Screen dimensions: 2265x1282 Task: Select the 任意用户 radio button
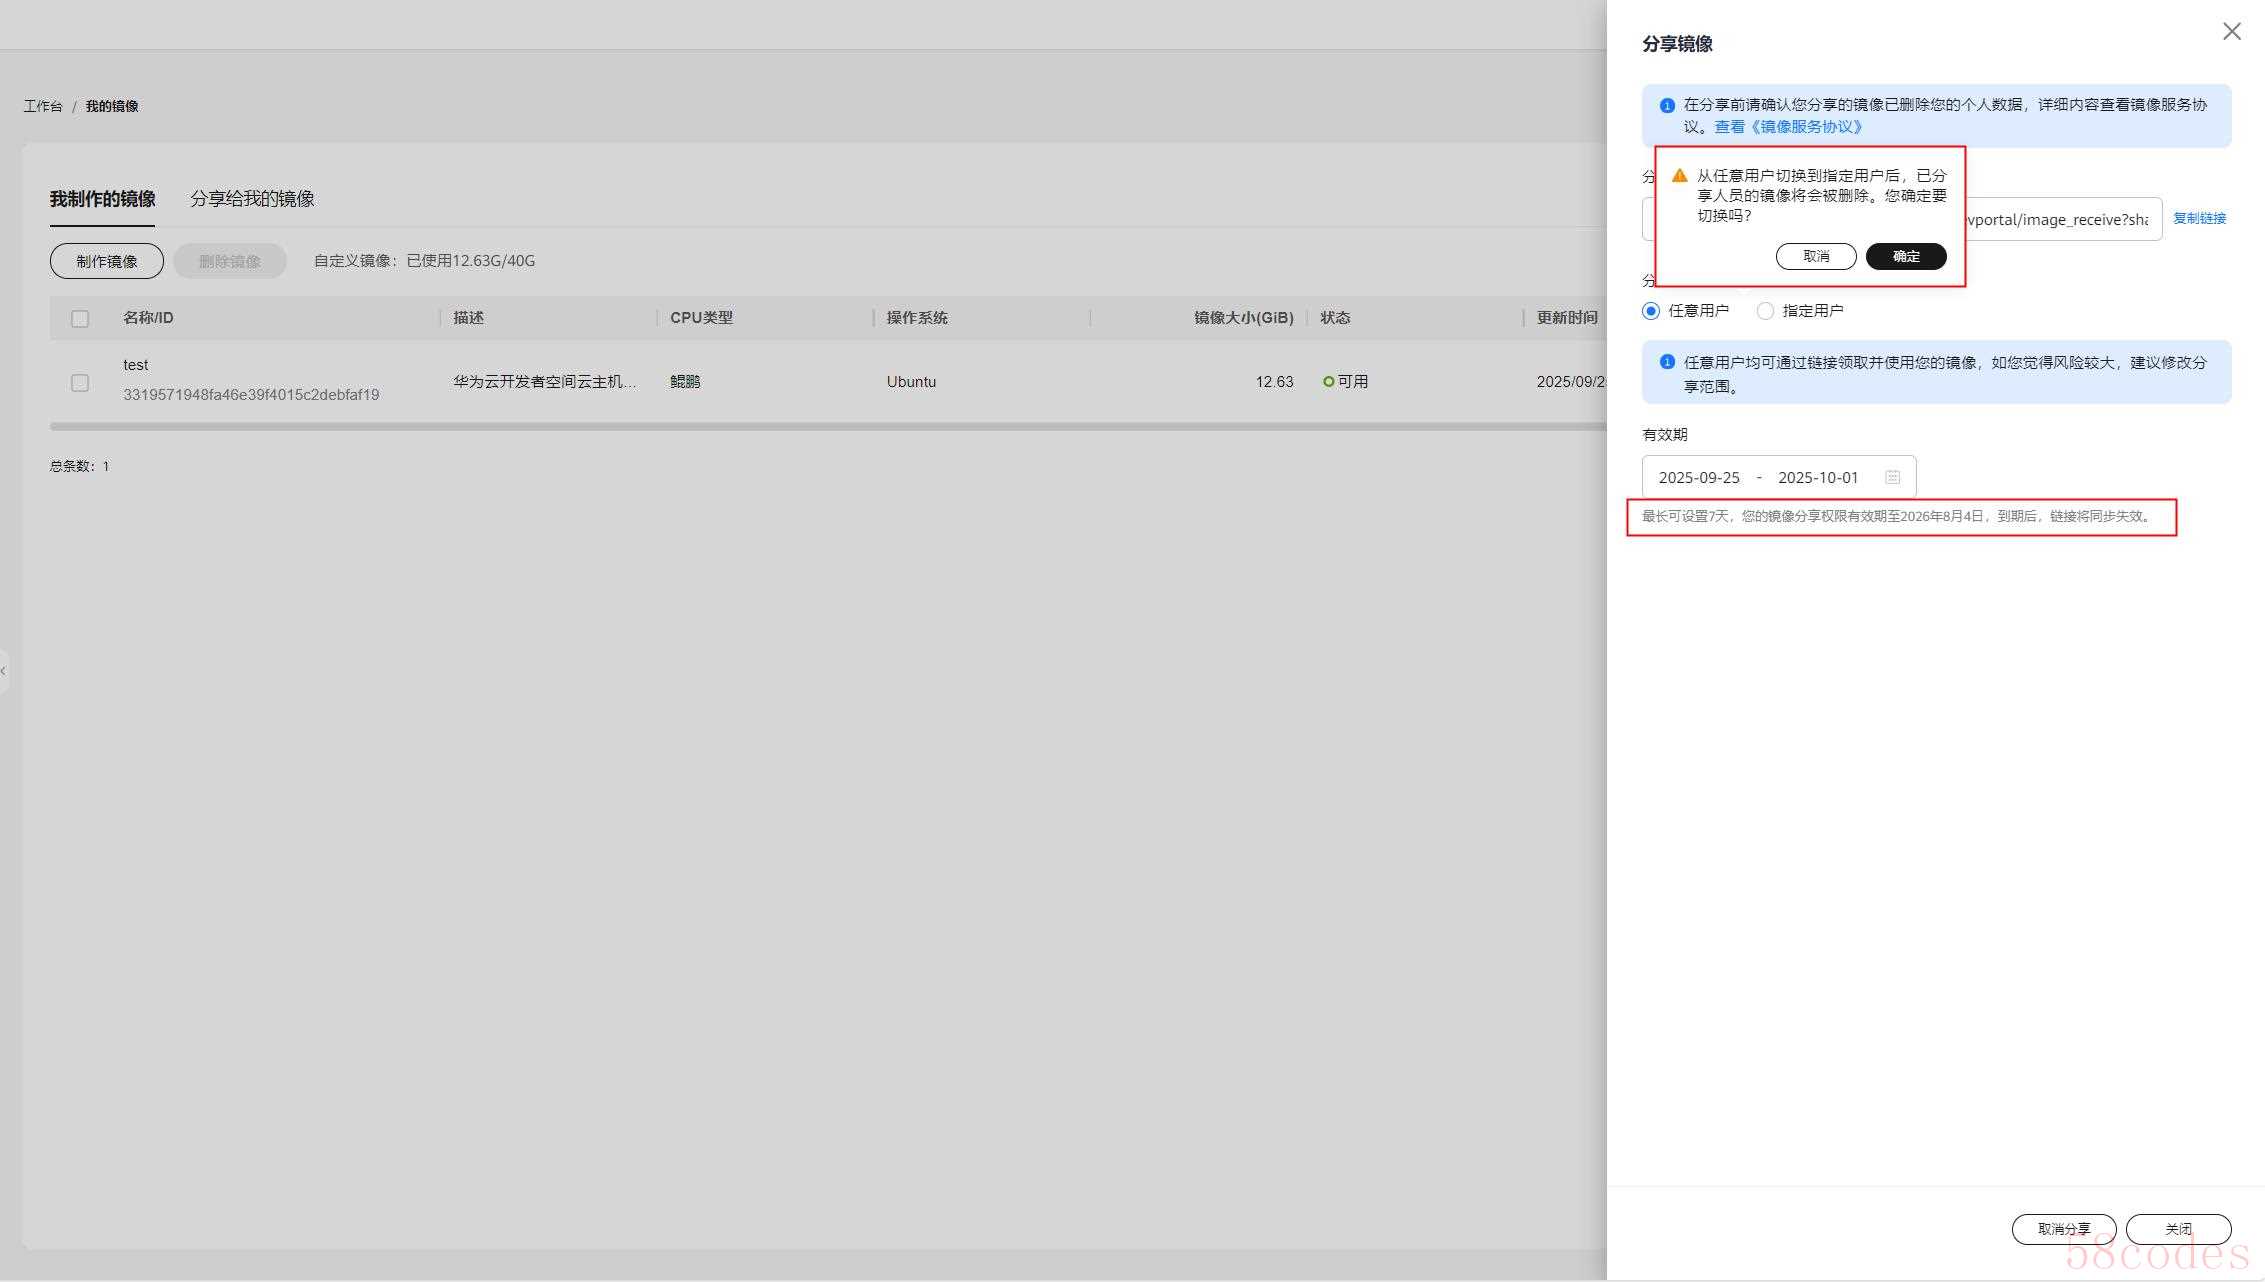coord(1651,311)
